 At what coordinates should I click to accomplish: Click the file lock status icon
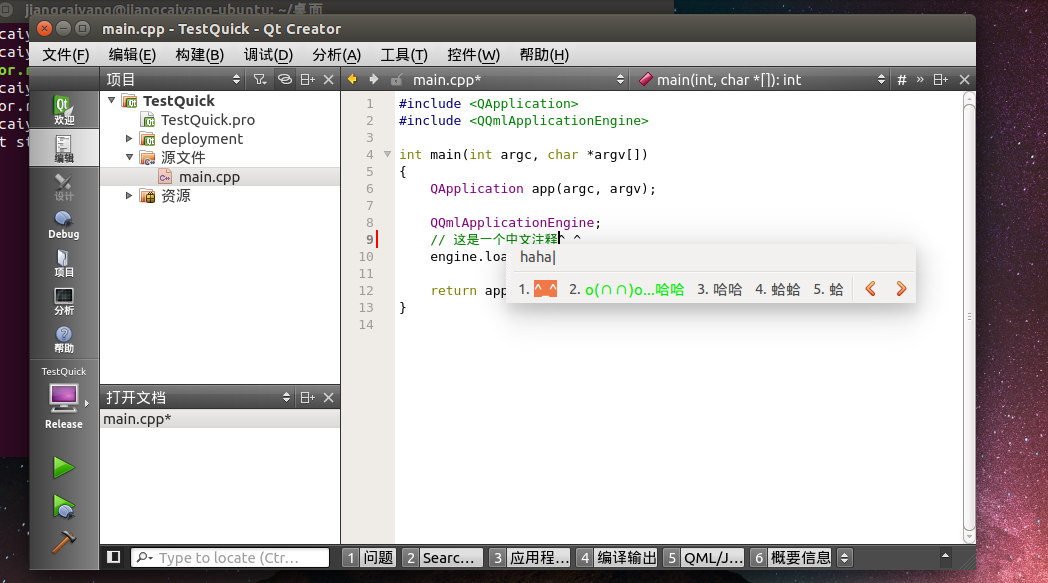click(x=396, y=80)
